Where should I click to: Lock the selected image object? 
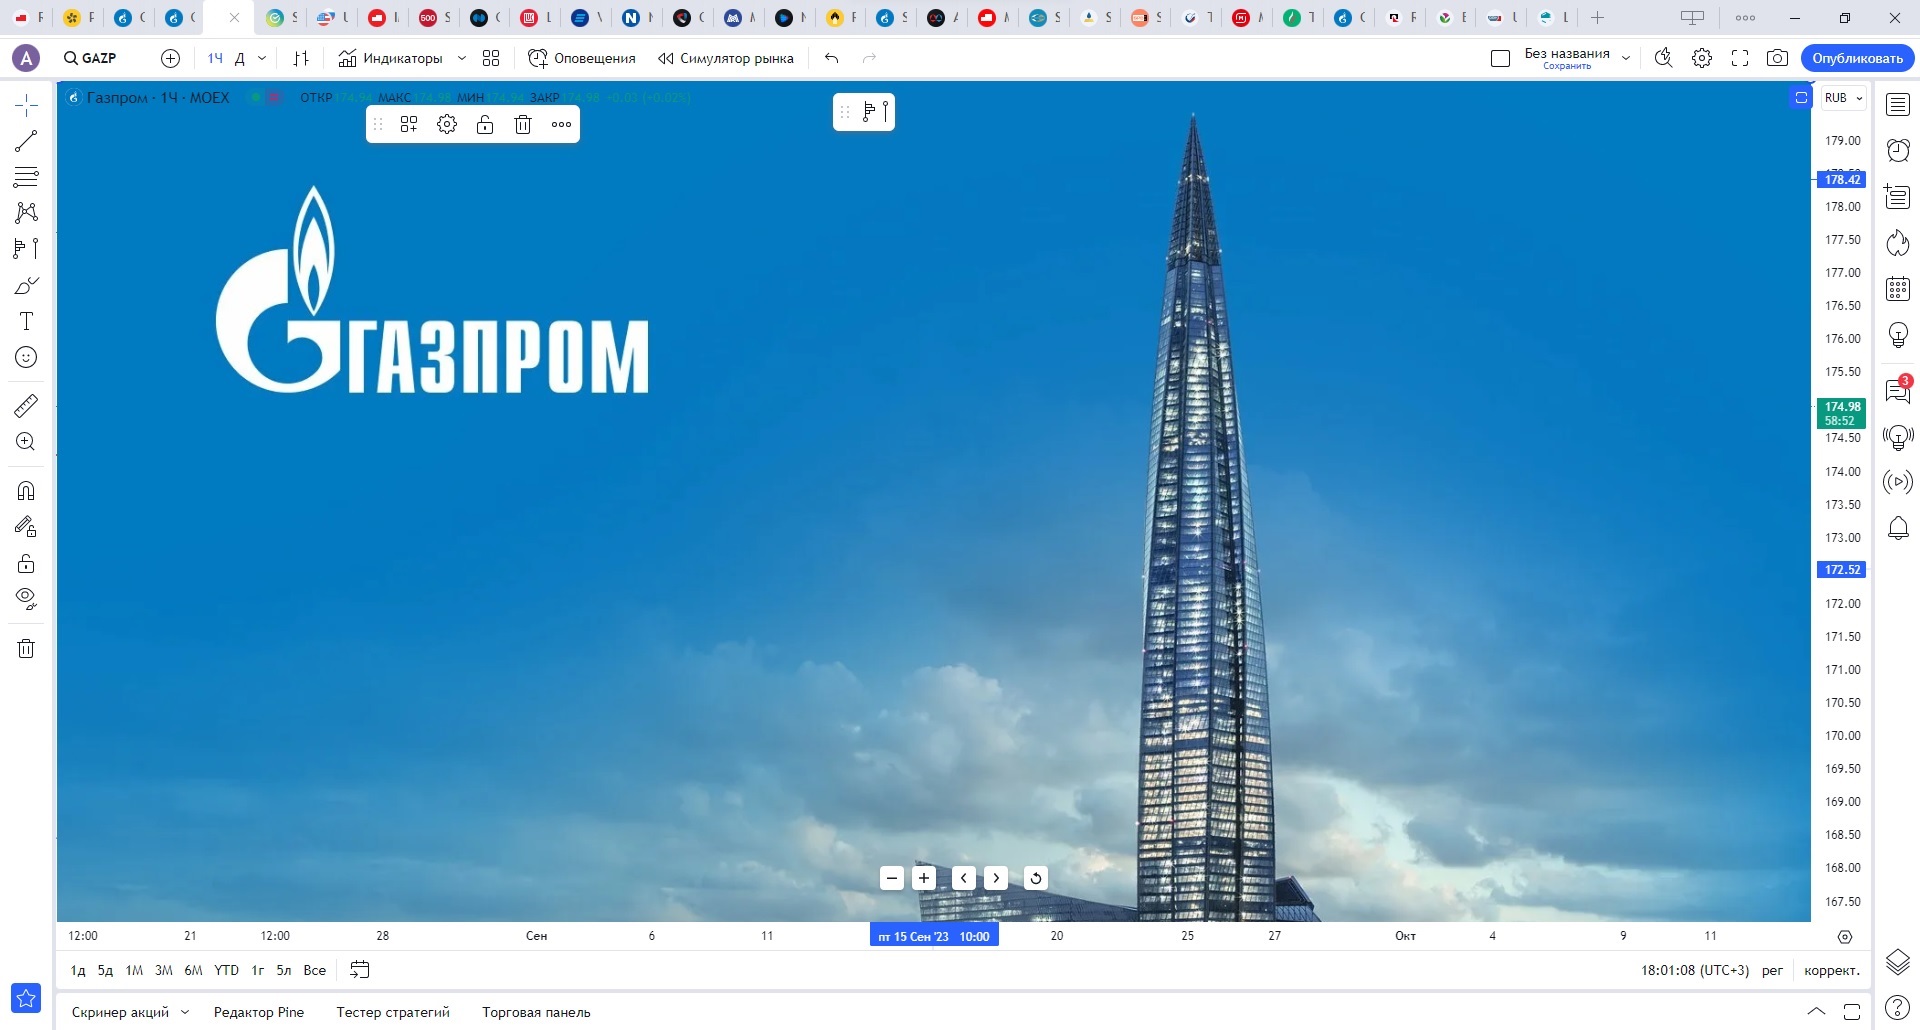(x=485, y=124)
